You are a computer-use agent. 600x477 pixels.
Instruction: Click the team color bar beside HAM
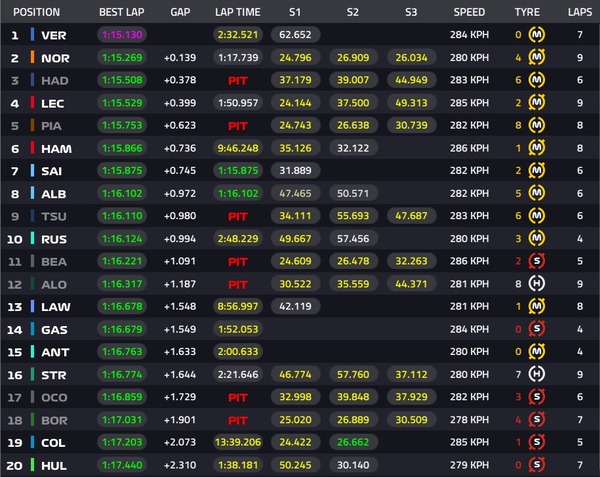[35, 148]
